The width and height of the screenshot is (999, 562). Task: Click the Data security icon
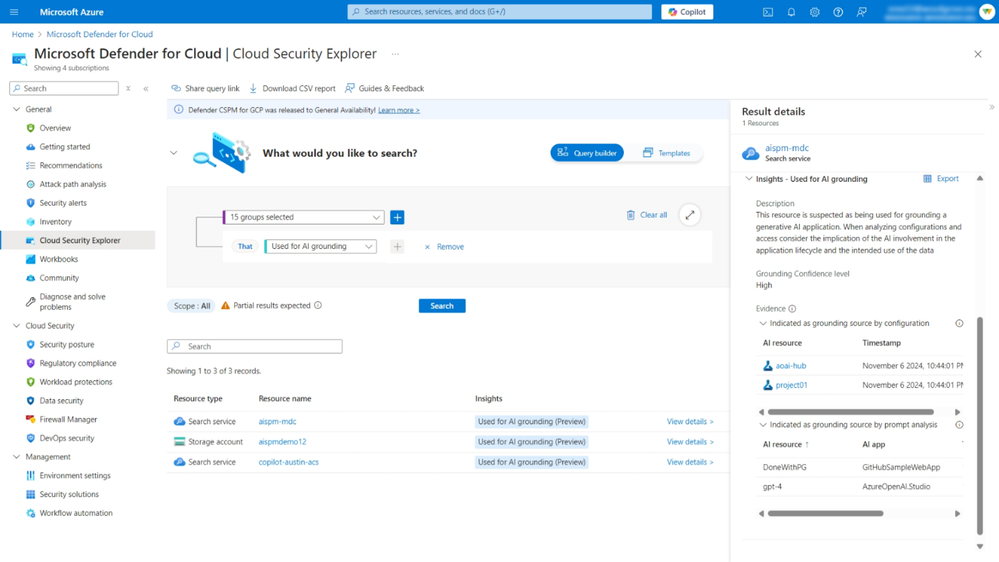pyautogui.click(x=30, y=401)
